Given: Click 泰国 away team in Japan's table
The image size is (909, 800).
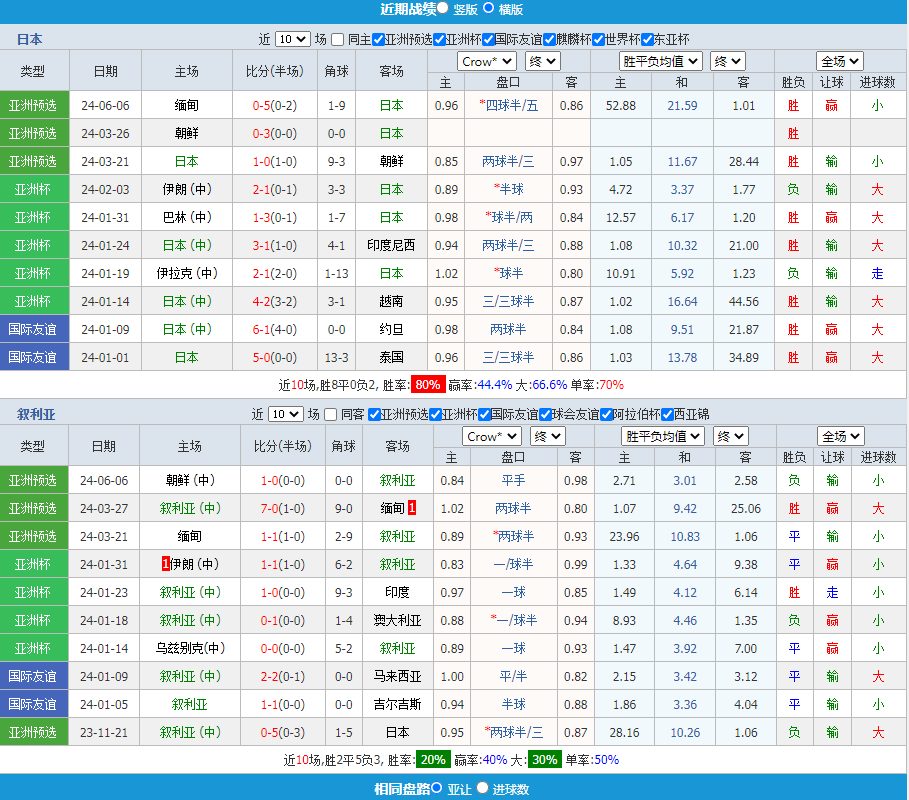Looking at the screenshot, I should coord(391,357).
